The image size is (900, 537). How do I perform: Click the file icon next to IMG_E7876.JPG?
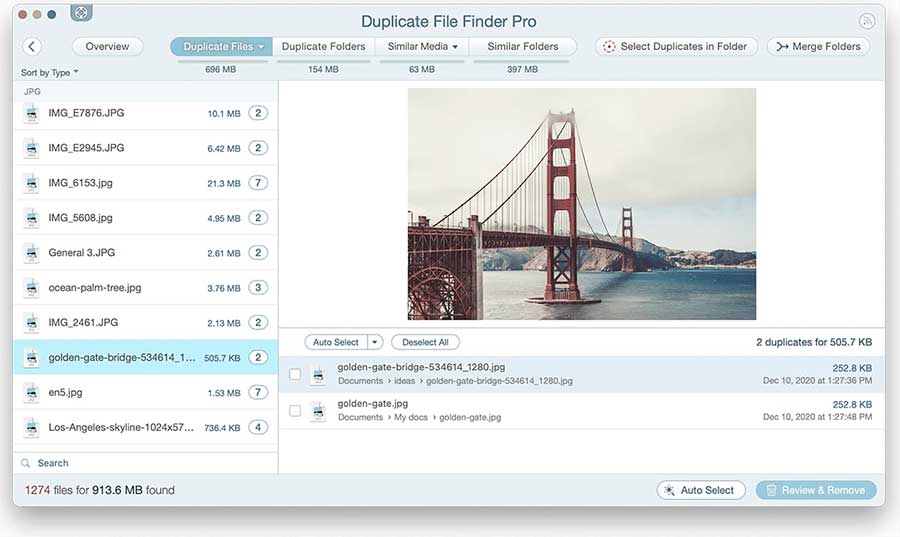pyautogui.click(x=31, y=113)
